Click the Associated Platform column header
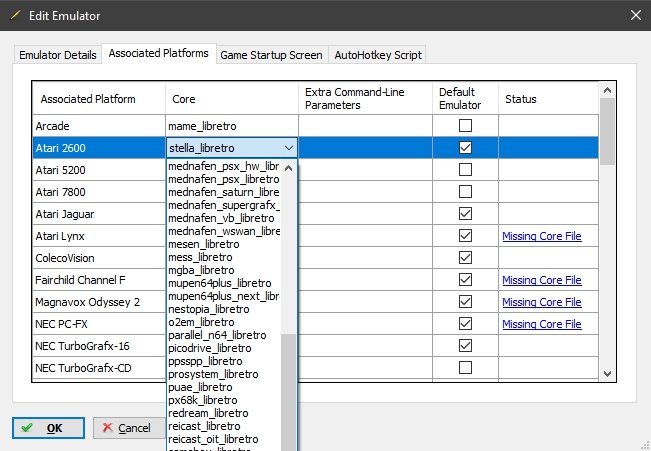 [99, 98]
